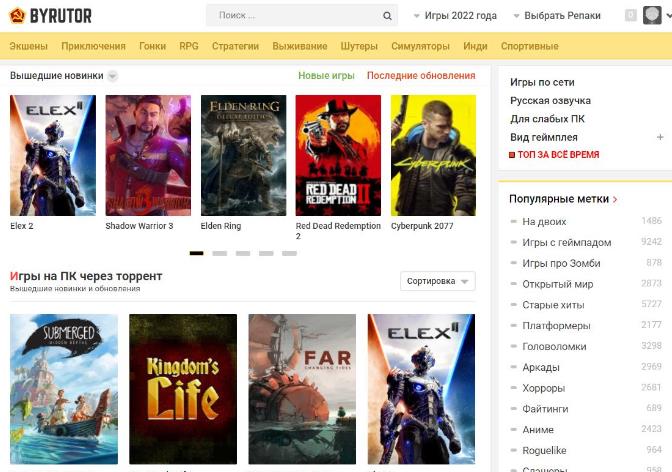
Task: Open the Инди genre
Action: (x=475, y=46)
